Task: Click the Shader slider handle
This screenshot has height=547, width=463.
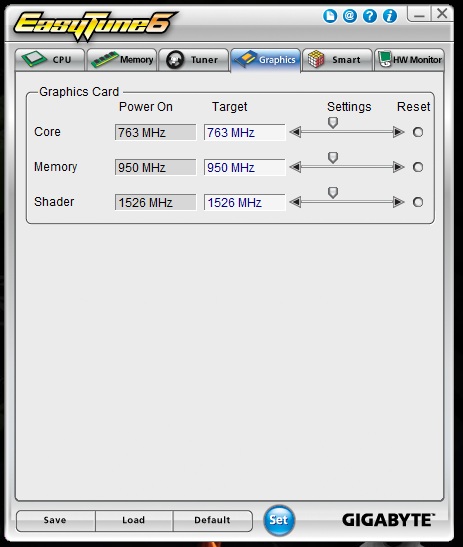Action: (x=333, y=192)
